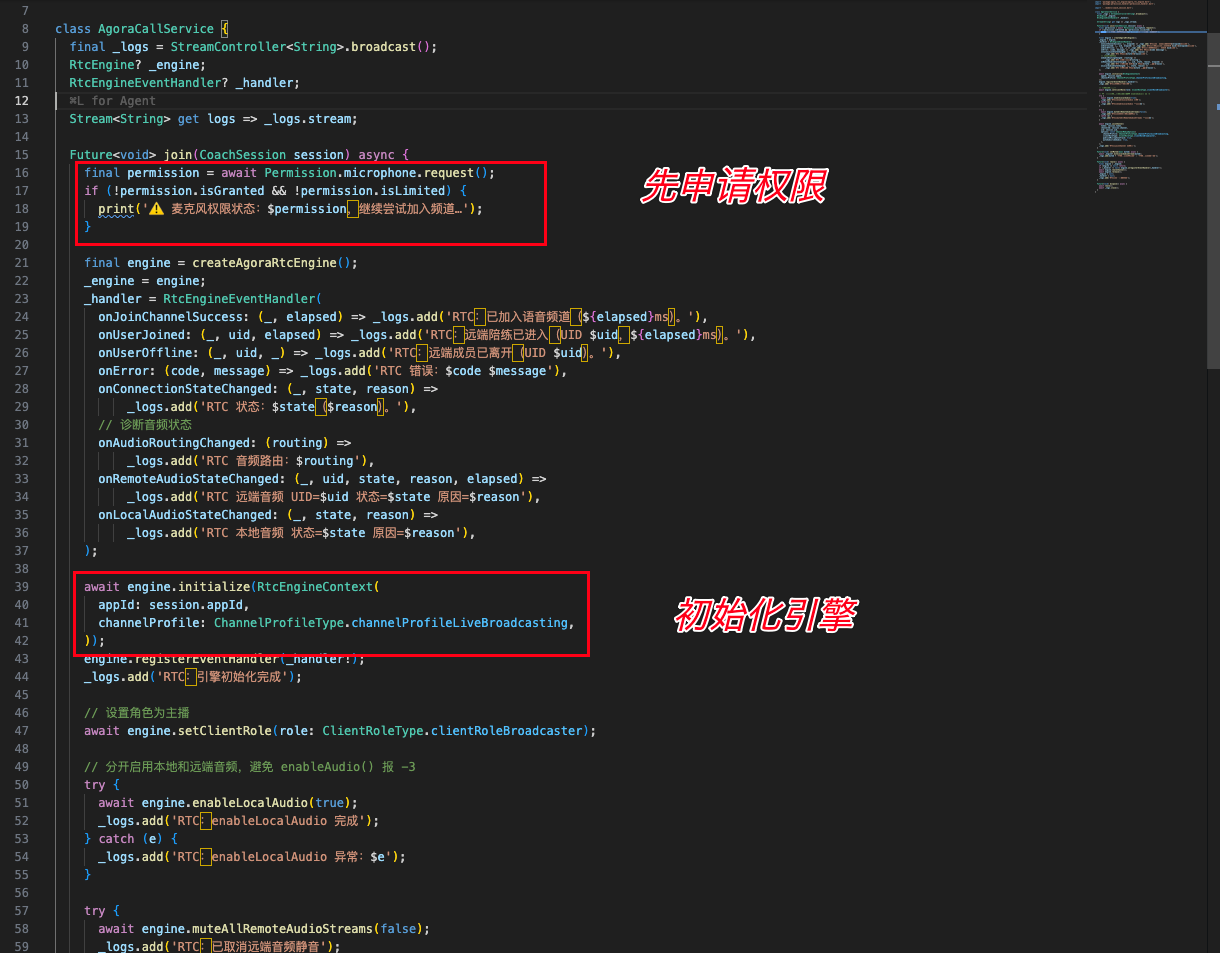
Task: Click clientRoleBroadcaster on line 47
Action: pyautogui.click(x=507, y=731)
